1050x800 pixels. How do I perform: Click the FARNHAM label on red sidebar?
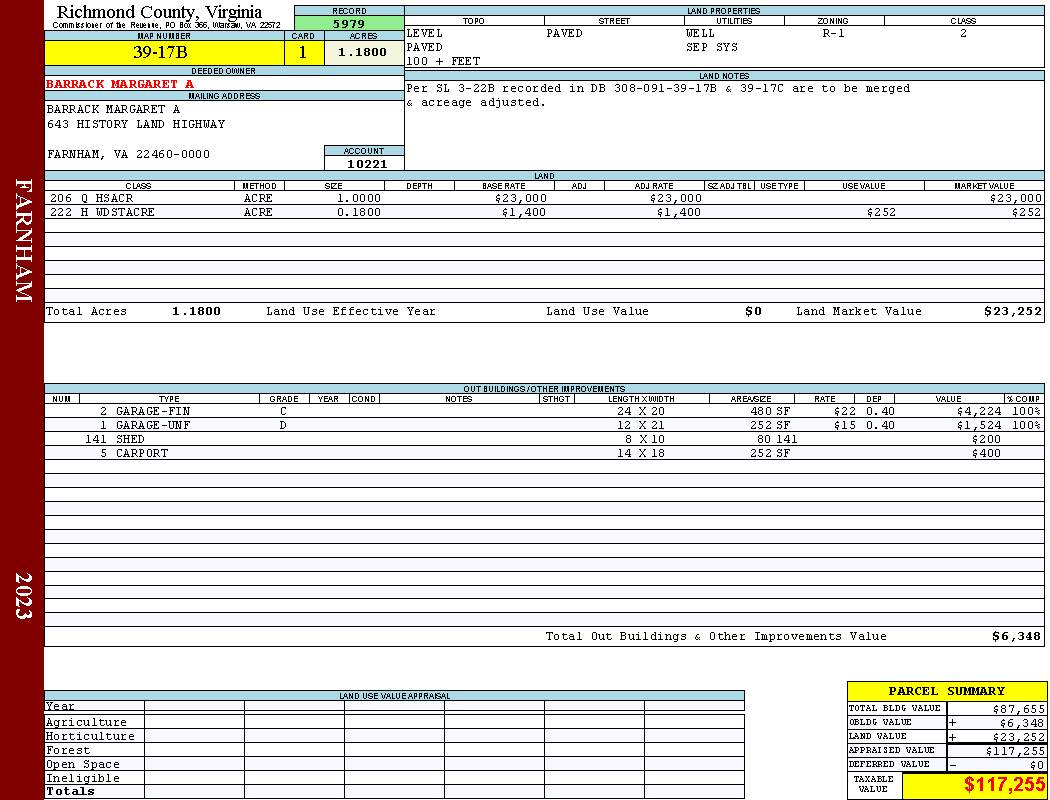coord(23,240)
